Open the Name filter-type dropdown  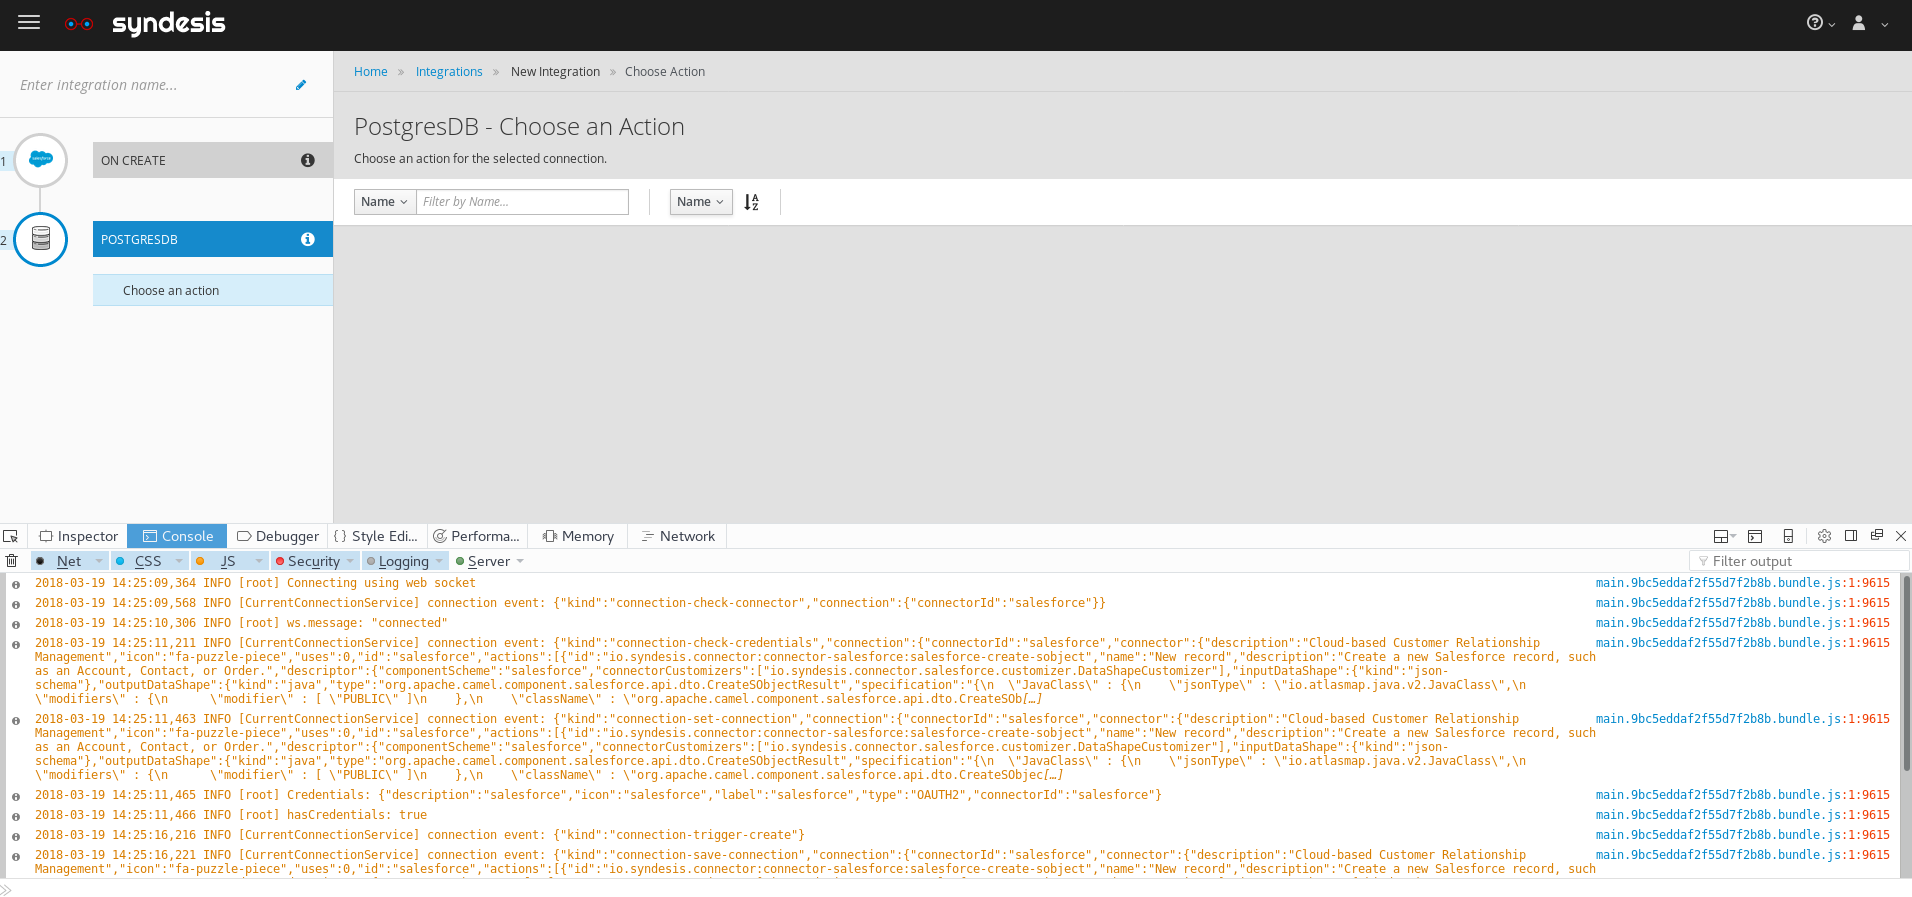tap(385, 202)
